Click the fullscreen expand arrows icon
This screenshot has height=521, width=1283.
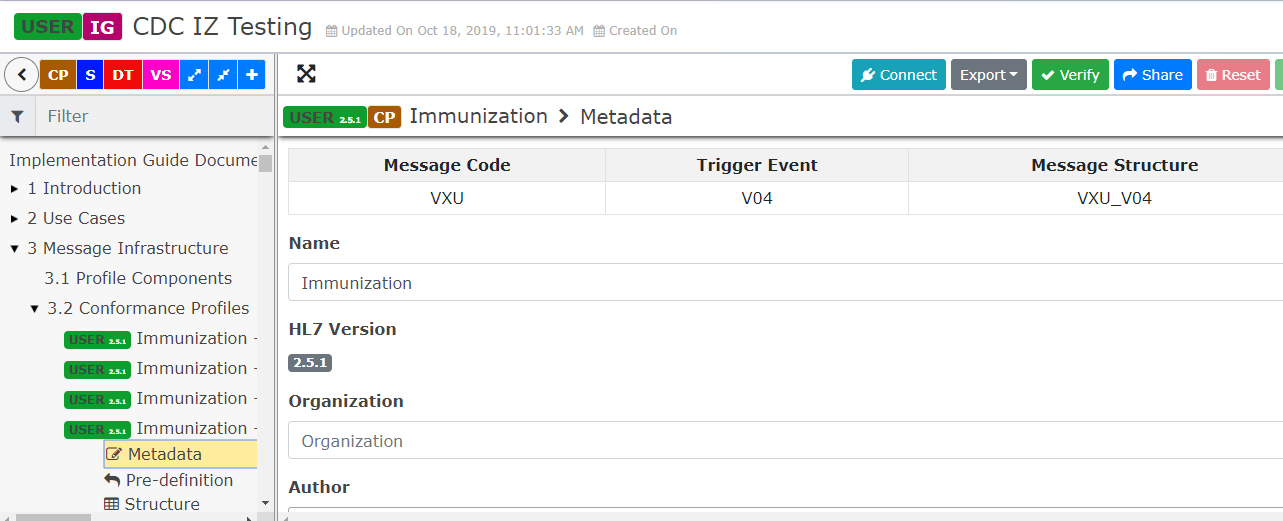pos(306,74)
